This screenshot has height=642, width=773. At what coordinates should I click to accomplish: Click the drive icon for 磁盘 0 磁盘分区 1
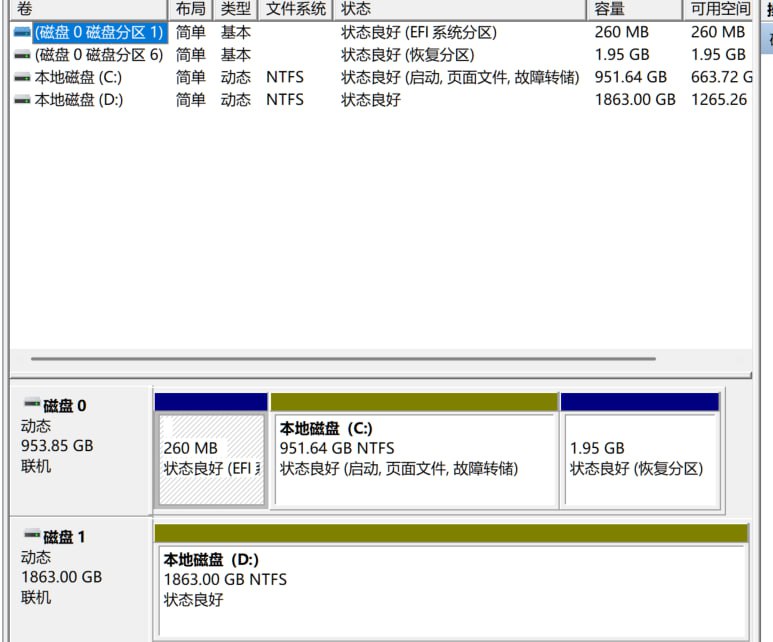pos(22,33)
